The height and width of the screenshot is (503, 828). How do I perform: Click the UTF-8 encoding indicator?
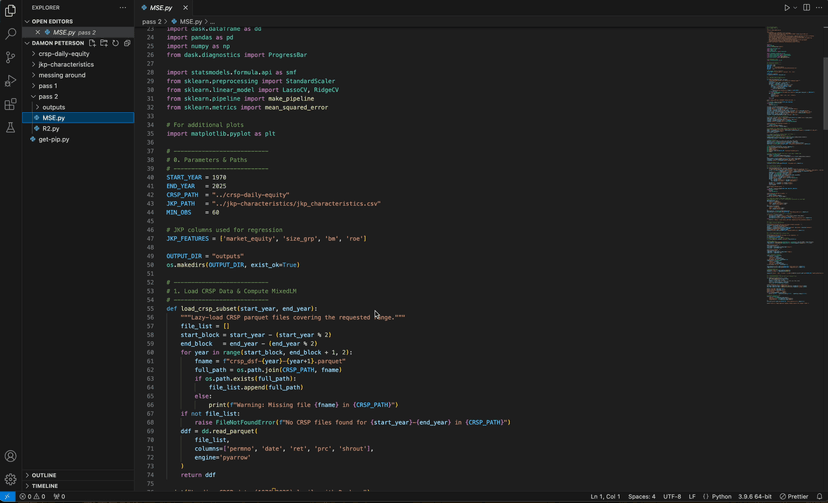(672, 496)
